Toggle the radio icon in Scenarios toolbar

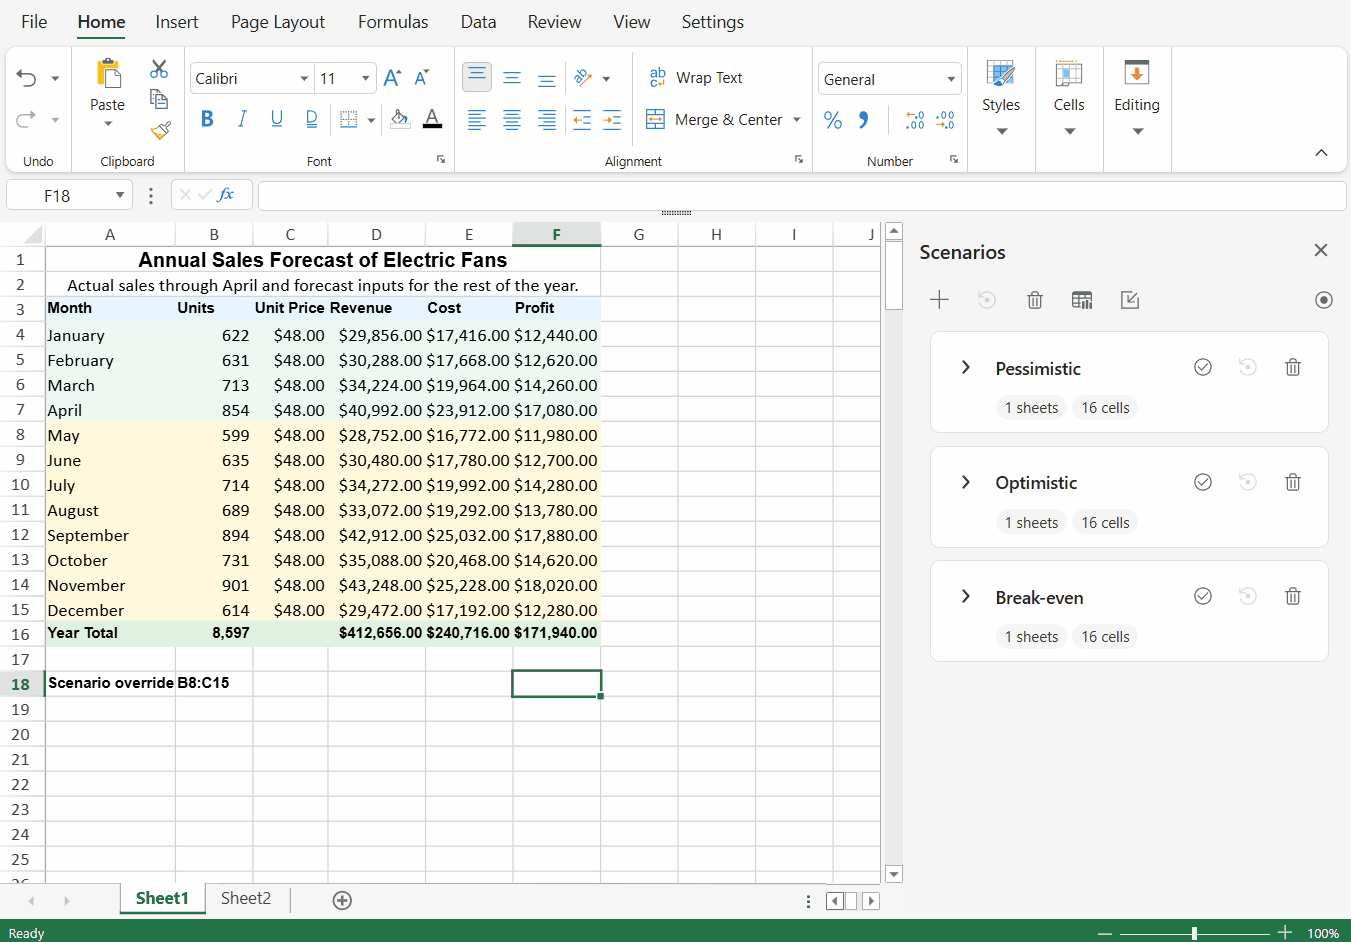[1324, 300]
